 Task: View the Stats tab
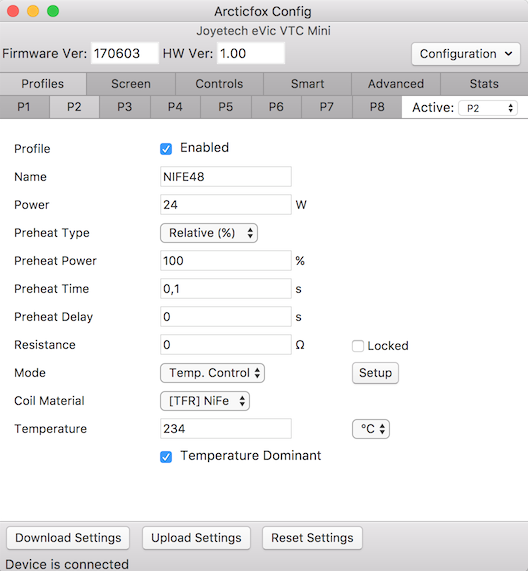tap(484, 84)
